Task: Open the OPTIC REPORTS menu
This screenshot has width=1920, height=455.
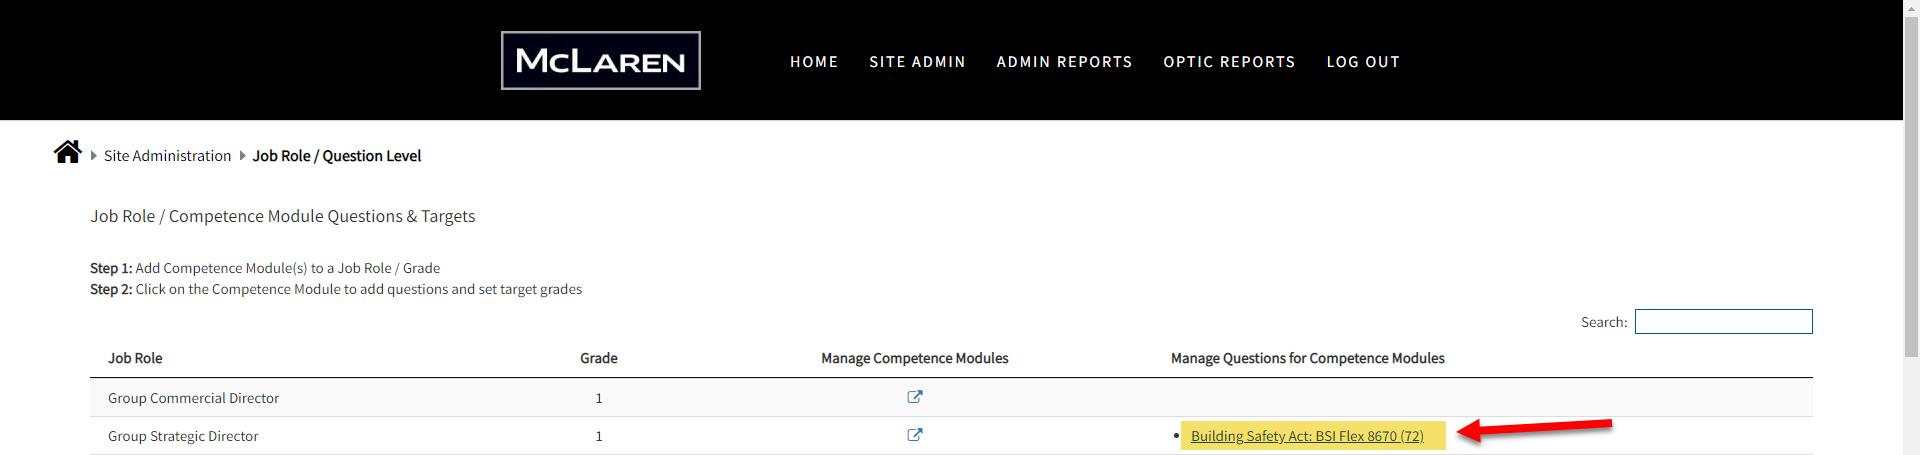Action: 1229,62
